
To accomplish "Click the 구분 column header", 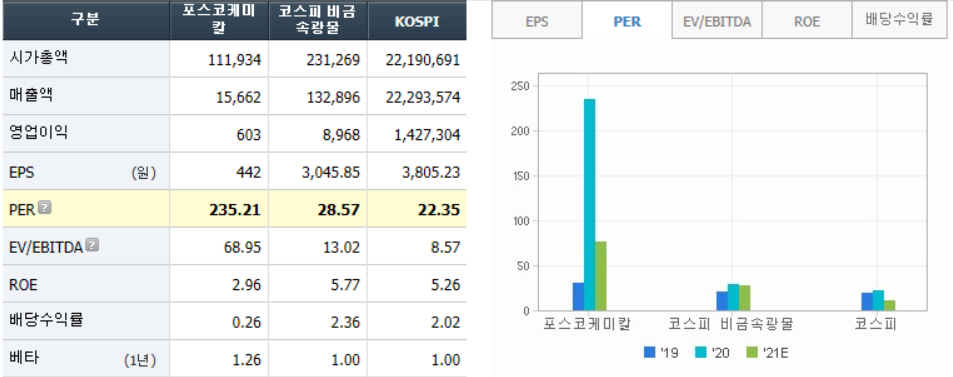I will pos(86,20).
